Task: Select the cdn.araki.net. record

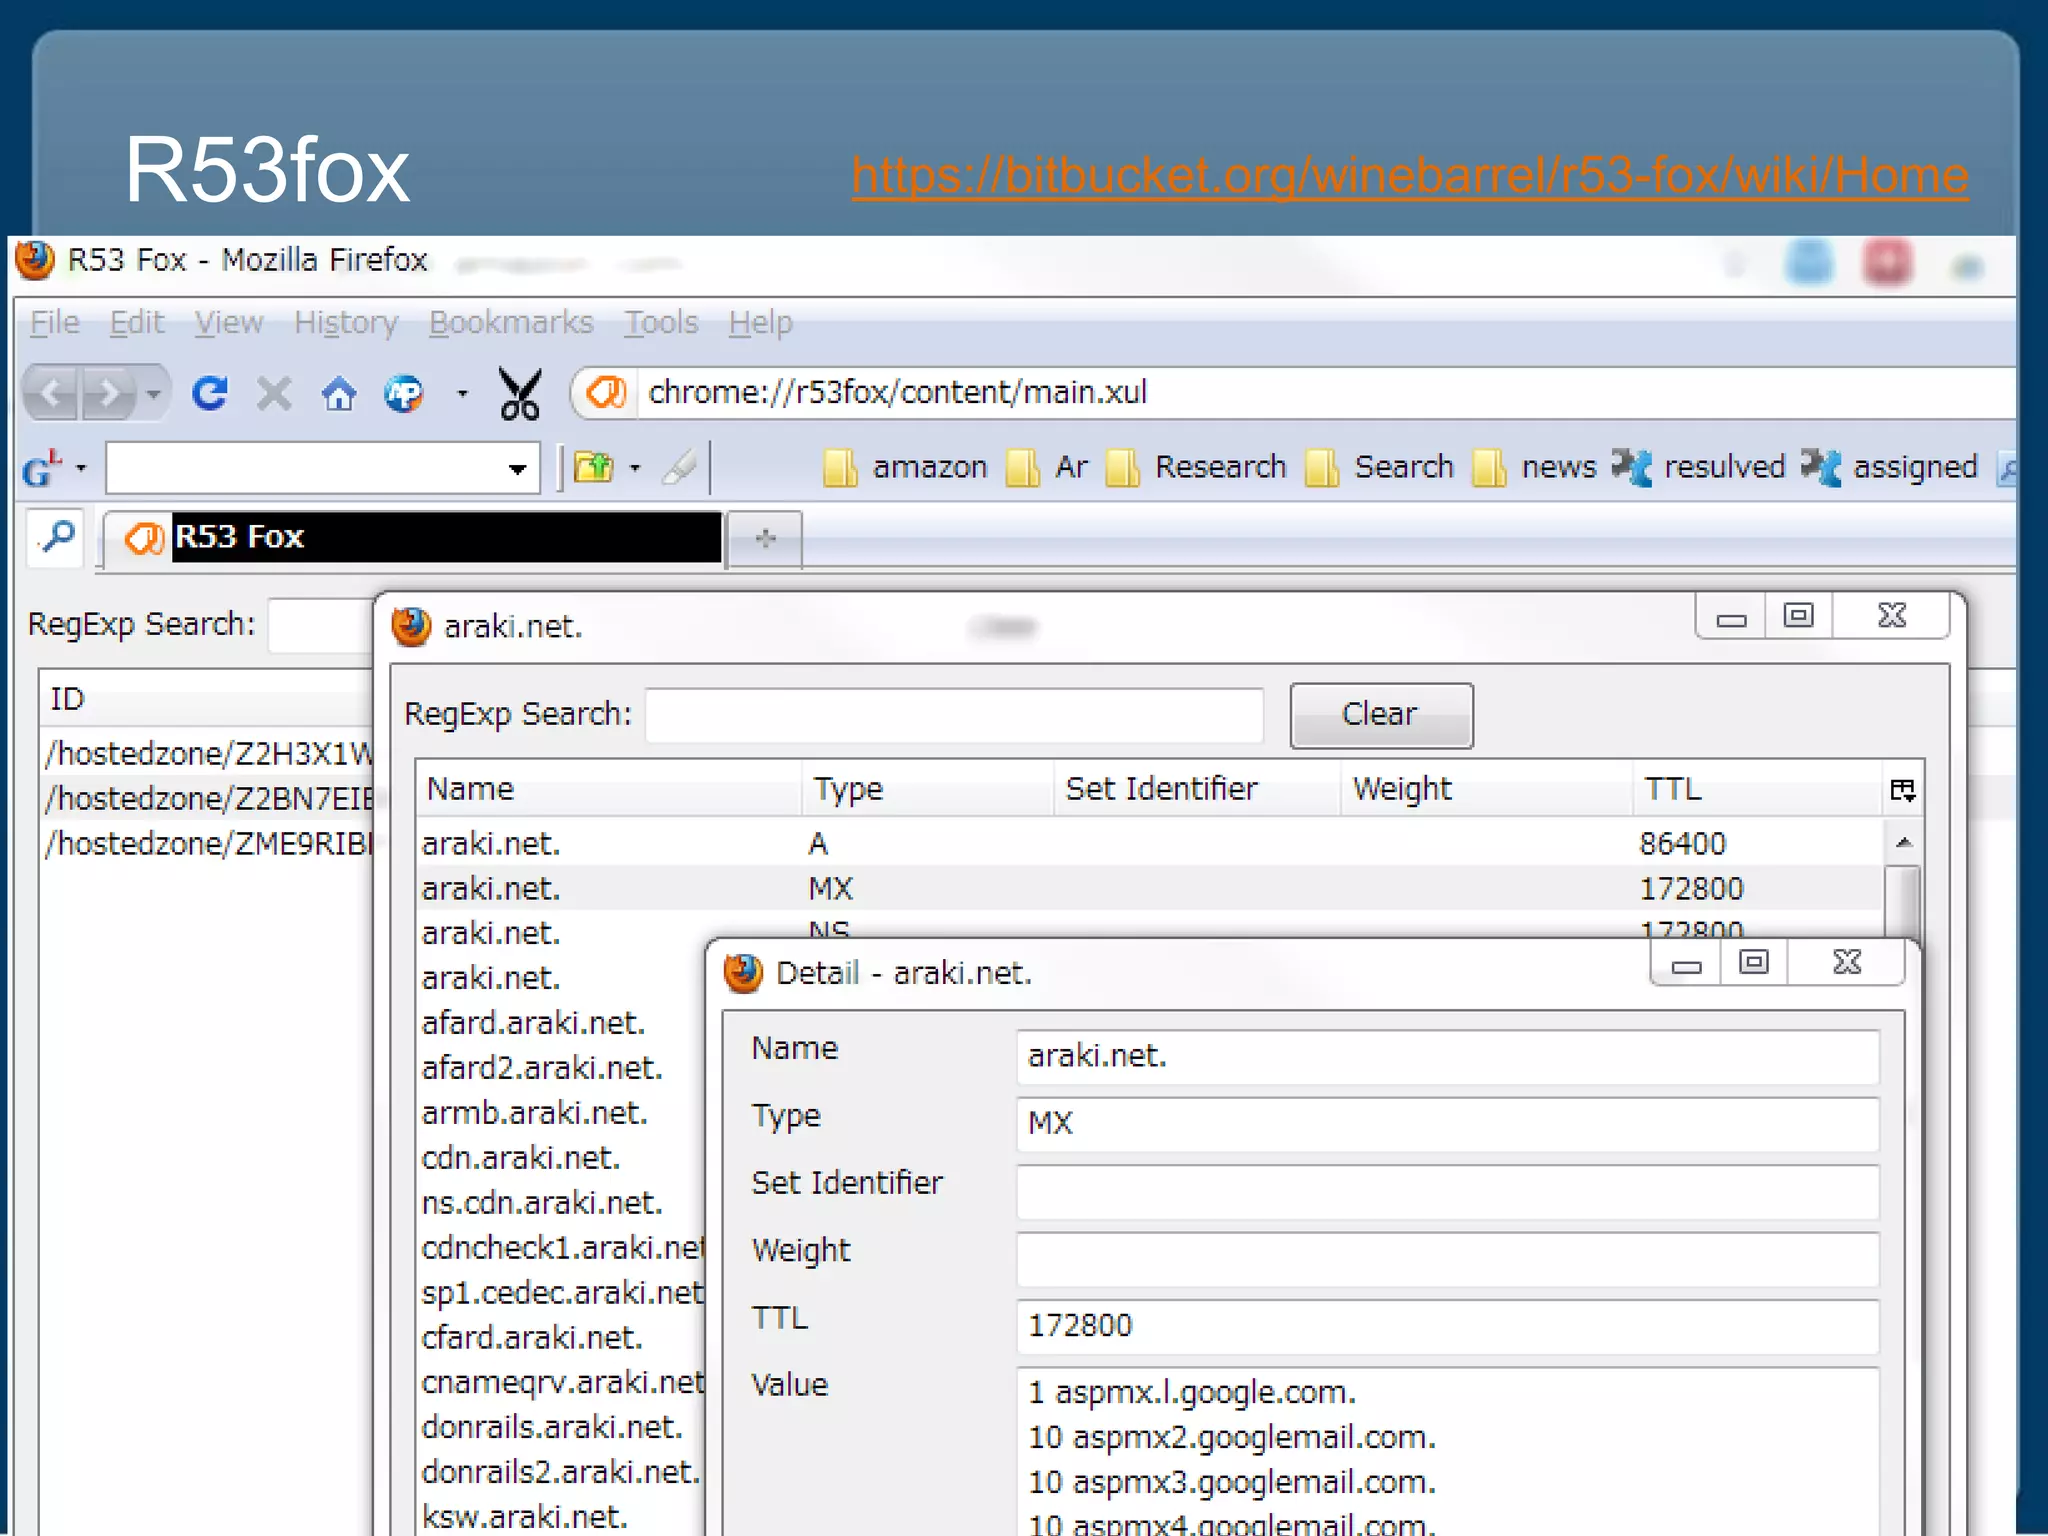Action: [x=521, y=1158]
